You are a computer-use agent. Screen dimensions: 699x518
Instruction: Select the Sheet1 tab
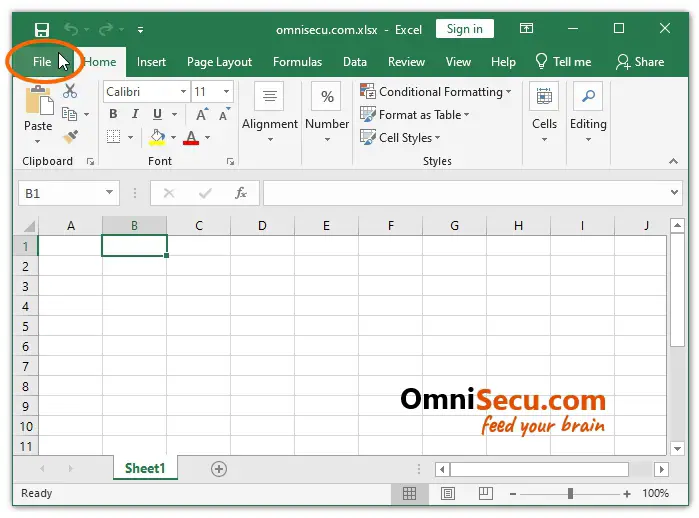(145, 468)
